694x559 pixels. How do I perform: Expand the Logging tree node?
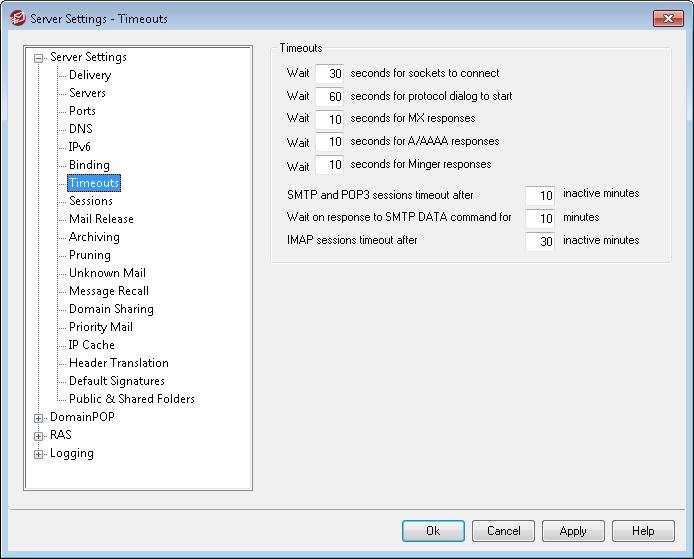(x=39, y=454)
